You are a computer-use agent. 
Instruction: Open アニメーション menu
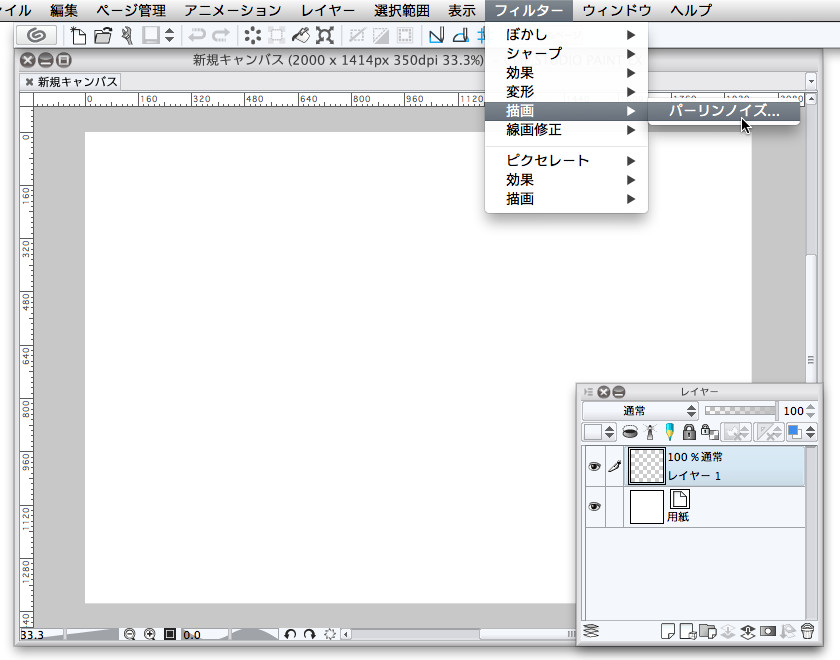[x=232, y=10]
